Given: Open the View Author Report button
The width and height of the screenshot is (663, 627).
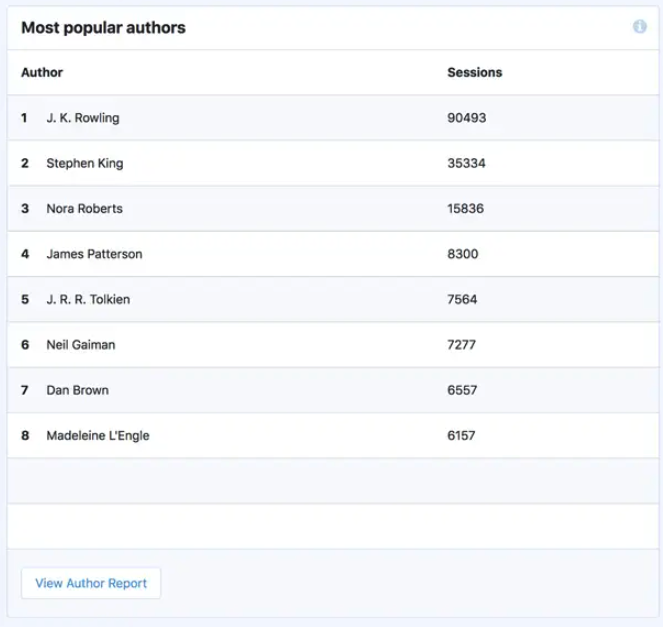Looking at the screenshot, I should pos(91,583).
